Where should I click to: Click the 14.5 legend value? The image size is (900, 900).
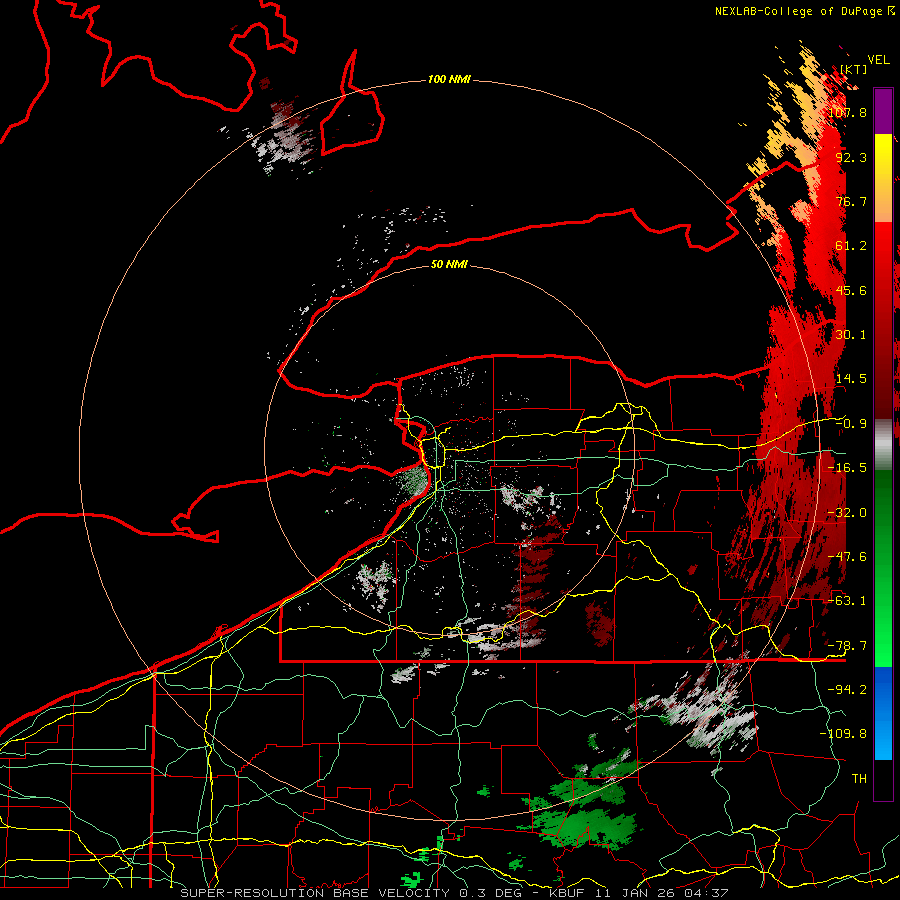click(851, 378)
